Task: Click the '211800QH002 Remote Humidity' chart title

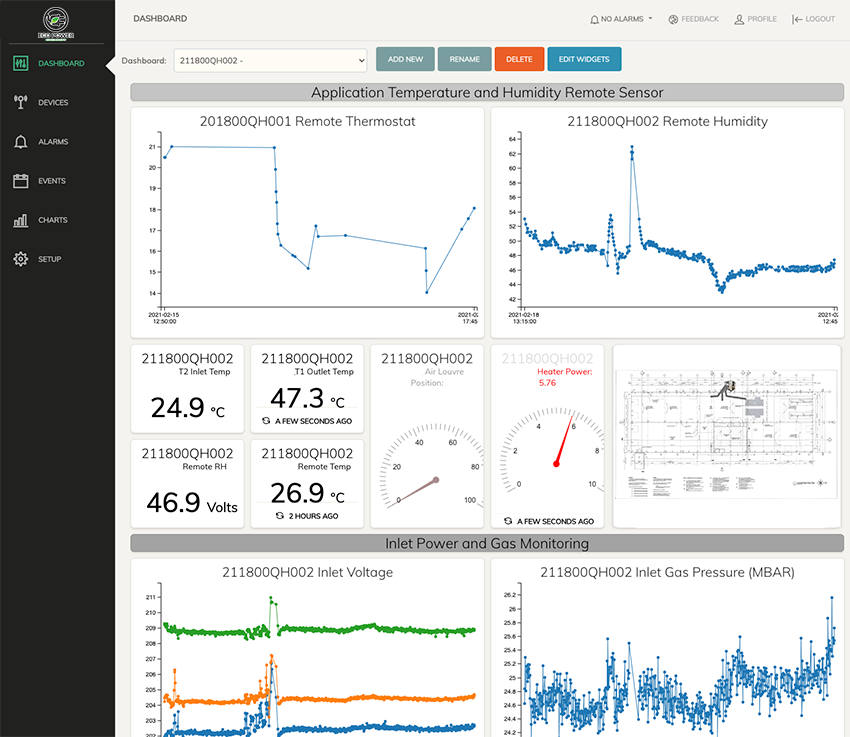Action: click(x=667, y=121)
